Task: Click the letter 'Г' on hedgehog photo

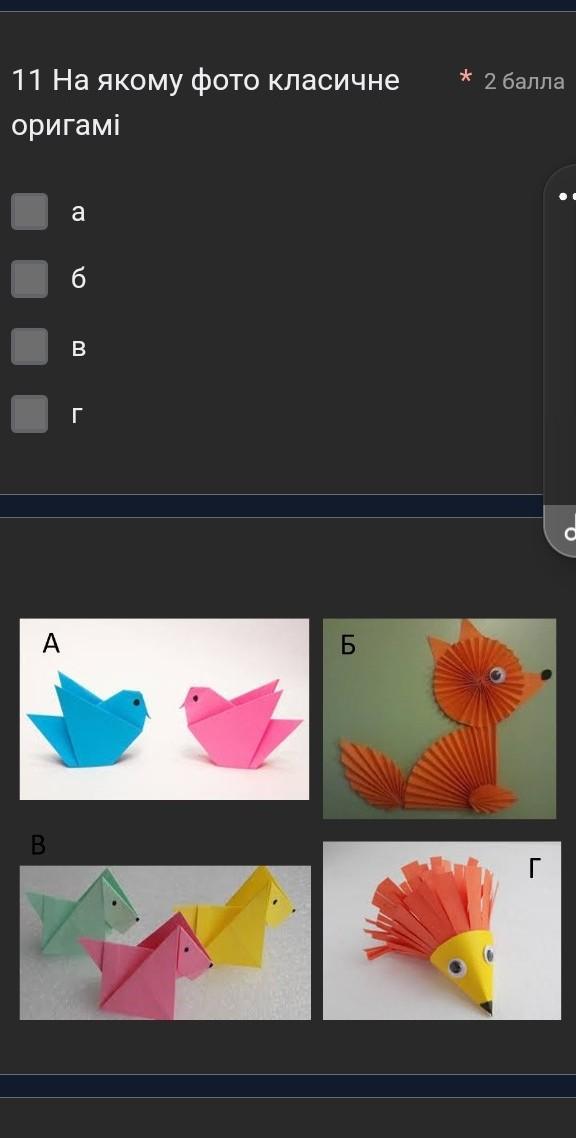Action: pos(534,867)
